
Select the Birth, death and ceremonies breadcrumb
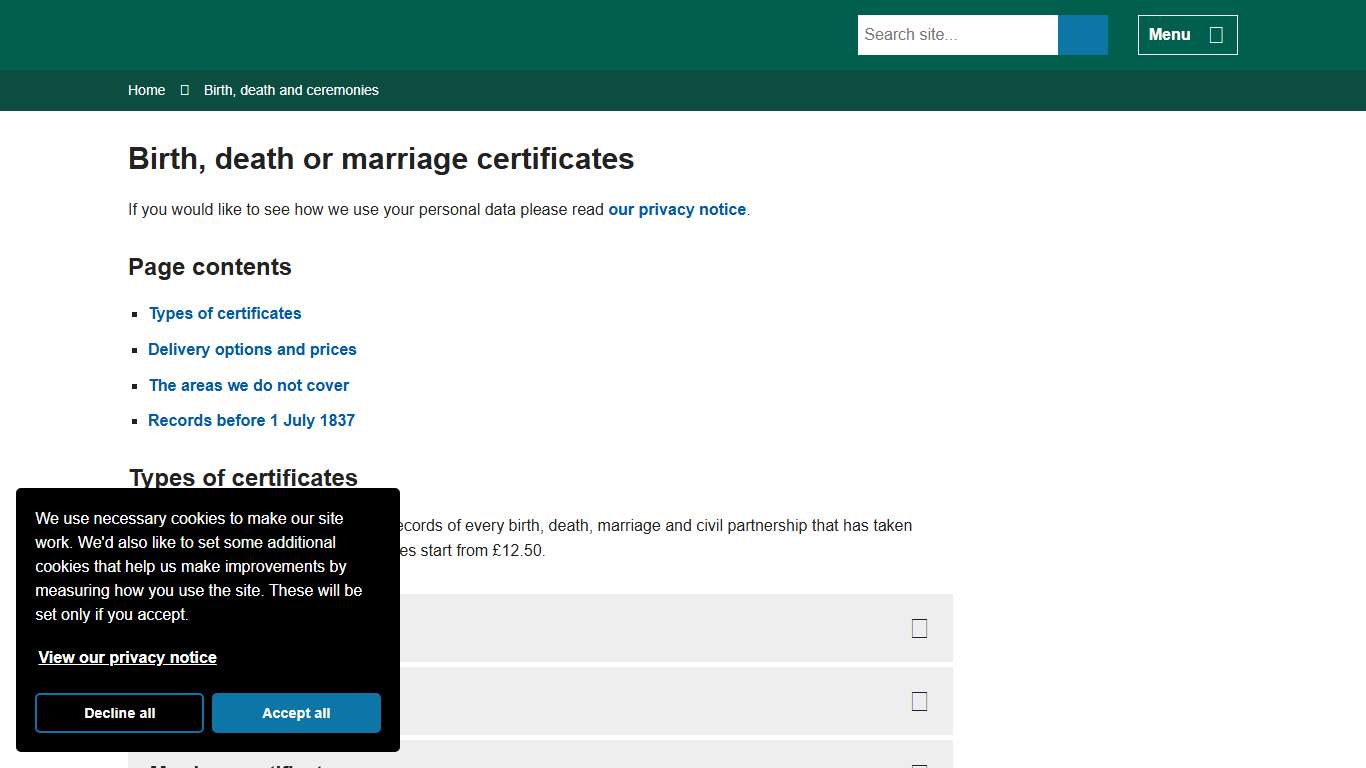tap(291, 90)
